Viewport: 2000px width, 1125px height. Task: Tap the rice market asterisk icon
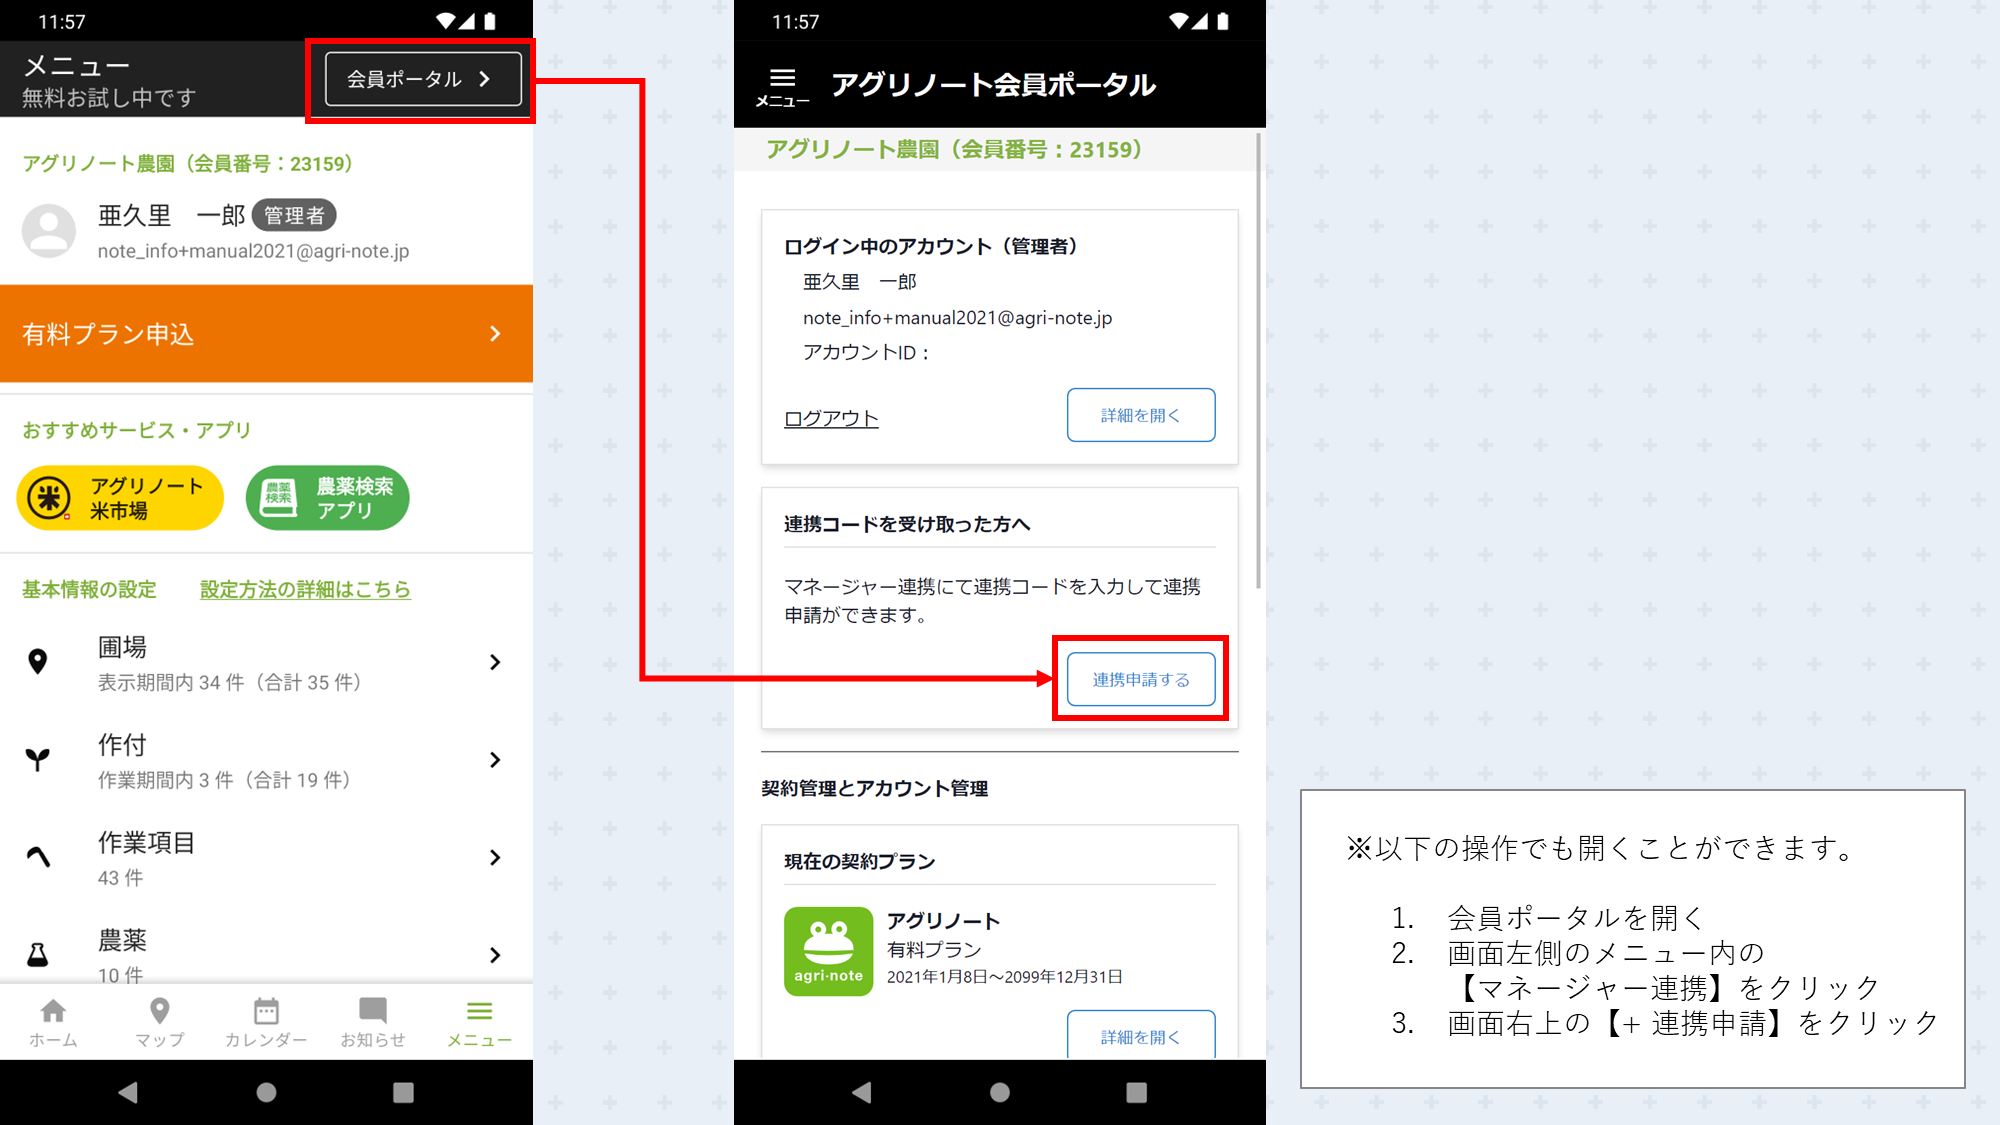tap(49, 498)
